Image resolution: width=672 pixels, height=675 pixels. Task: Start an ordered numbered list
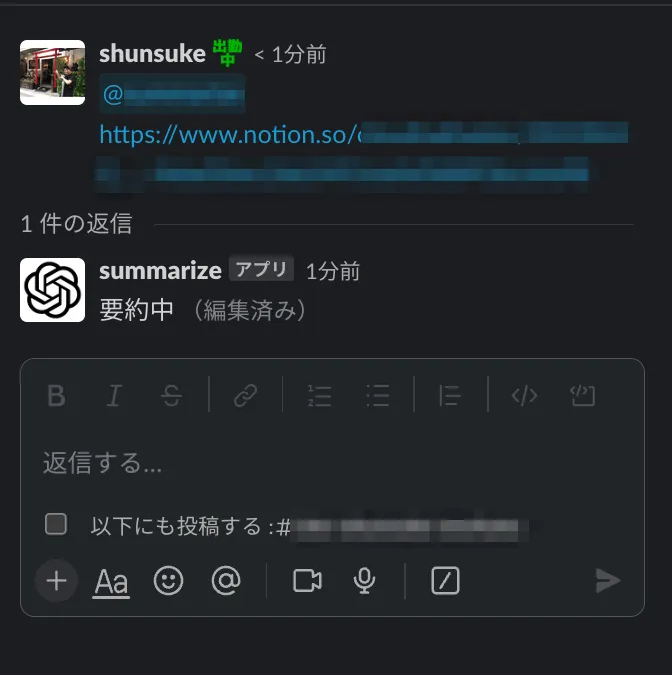319,395
